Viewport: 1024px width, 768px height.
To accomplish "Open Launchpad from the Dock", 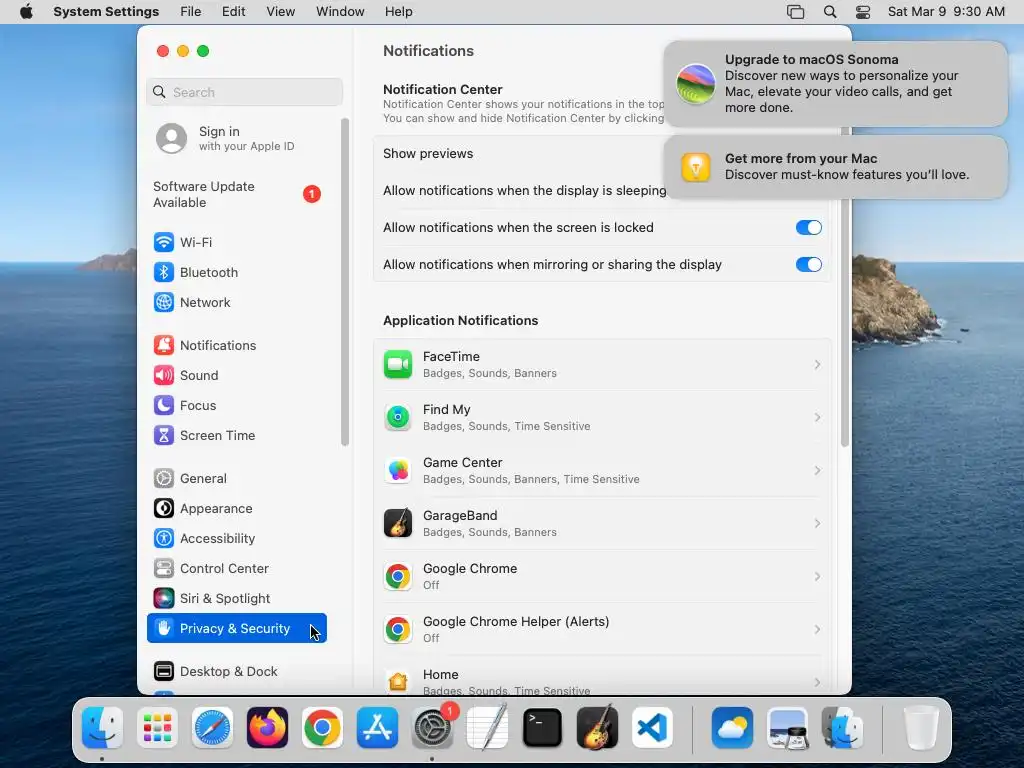I will point(157,728).
